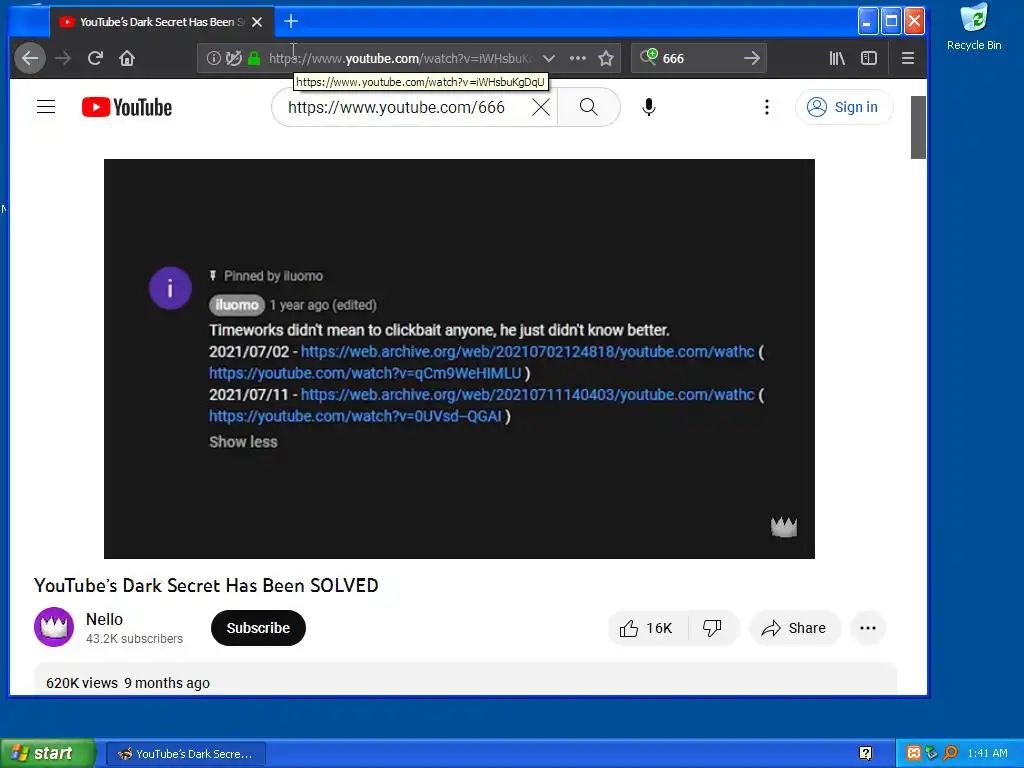The image size is (1024, 768).
Task: Click the browser forward arrow
Action: click(63, 58)
